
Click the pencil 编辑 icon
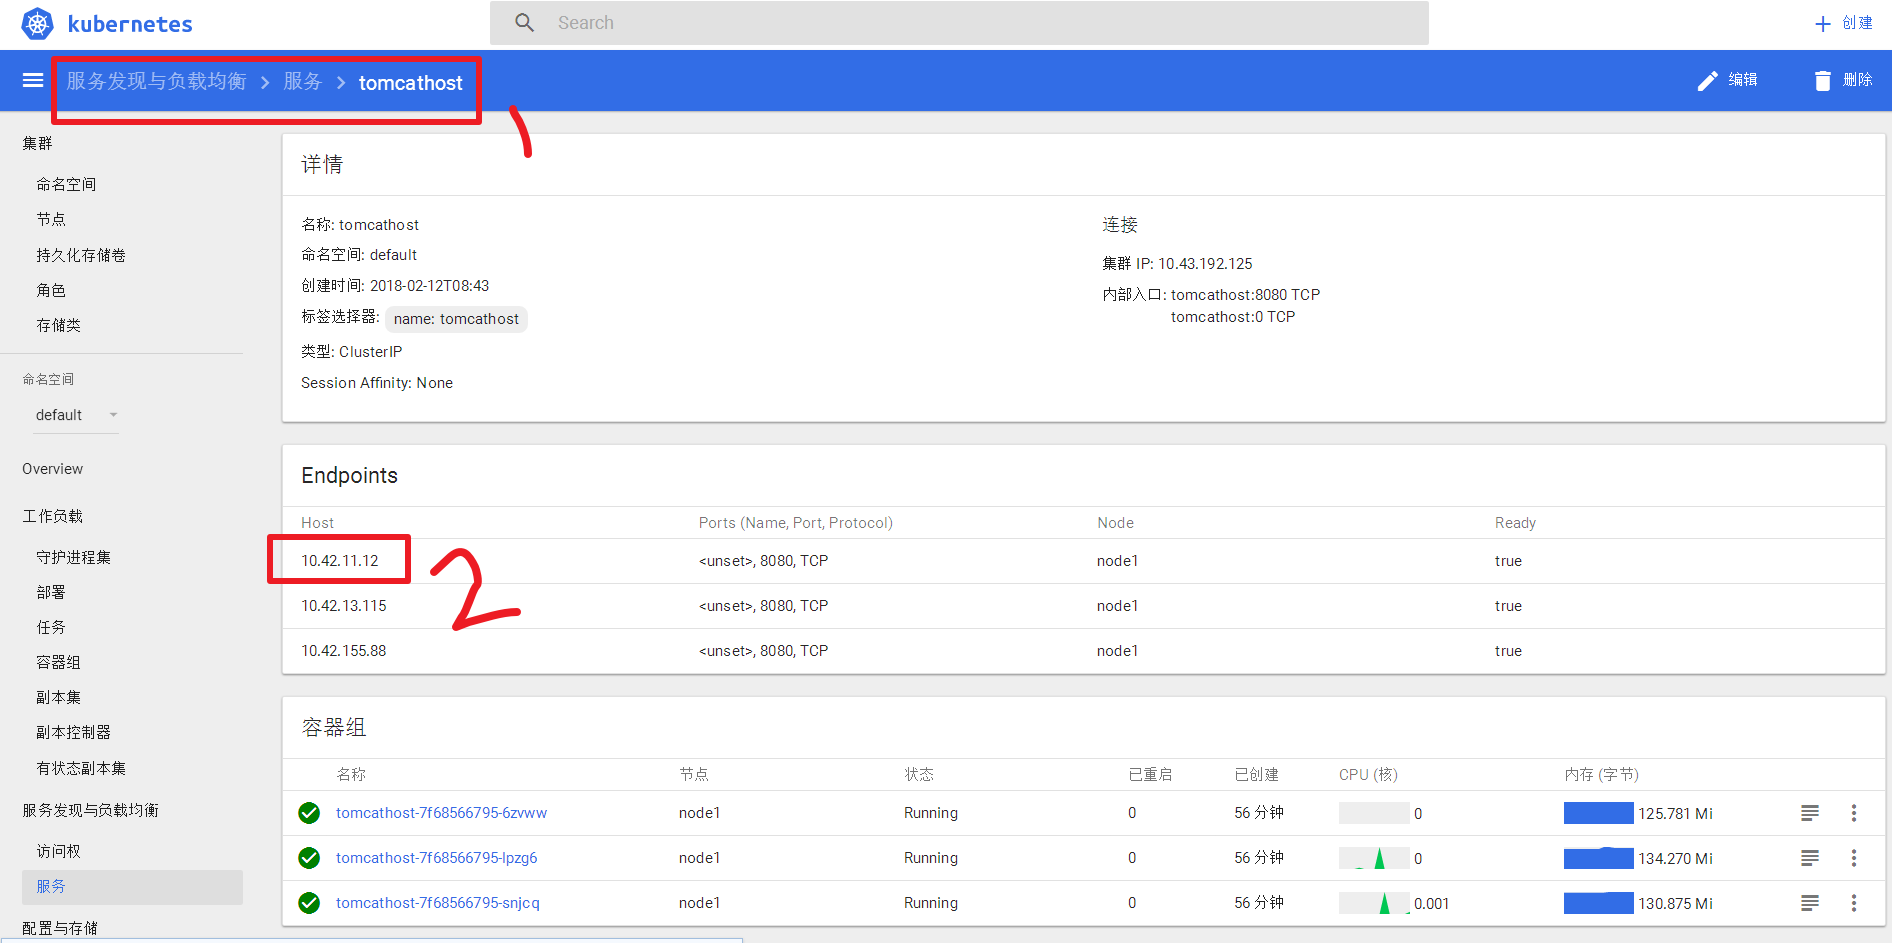[x=1708, y=81]
